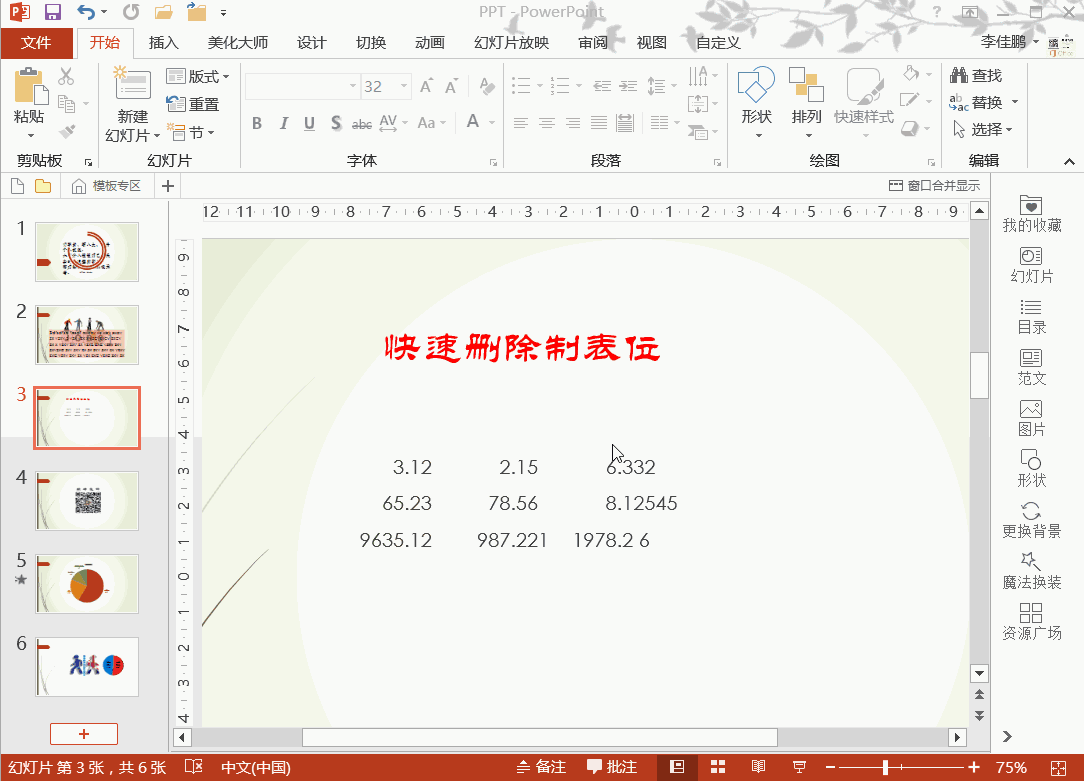Open the 替换 replace dropdown arrow
1084x781 pixels.
(1015, 102)
